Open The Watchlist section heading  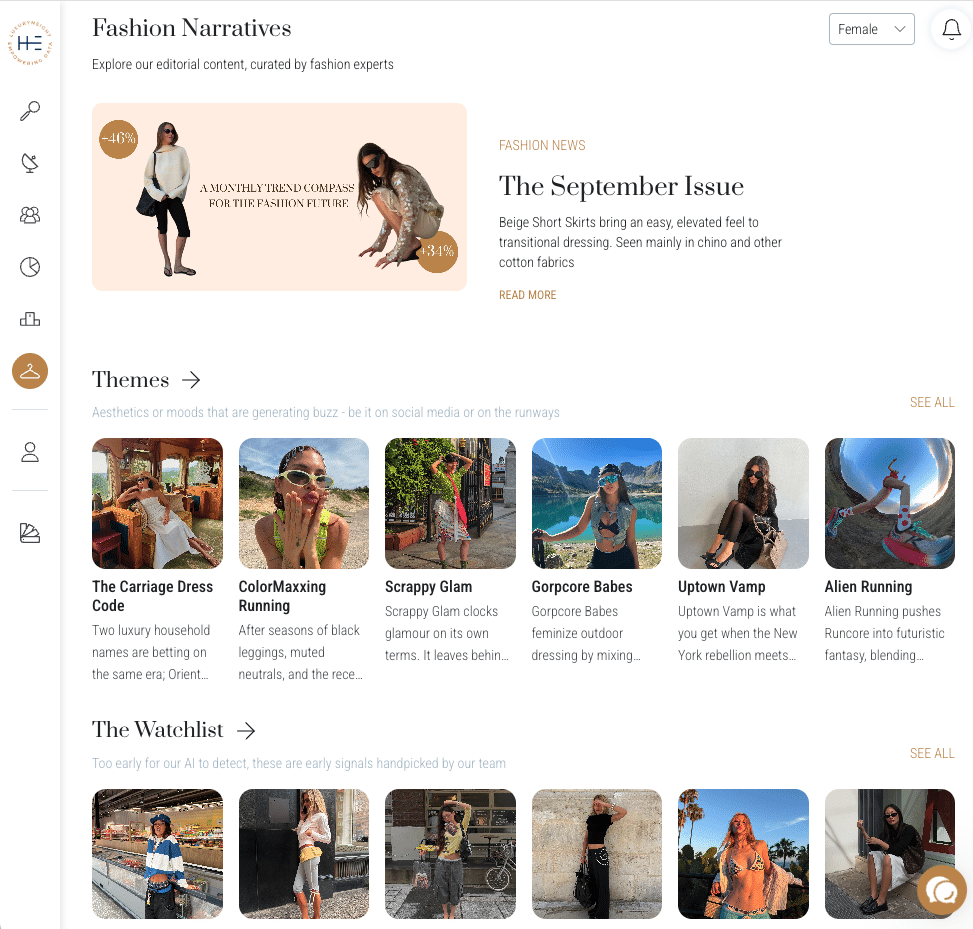tap(158, 730)
